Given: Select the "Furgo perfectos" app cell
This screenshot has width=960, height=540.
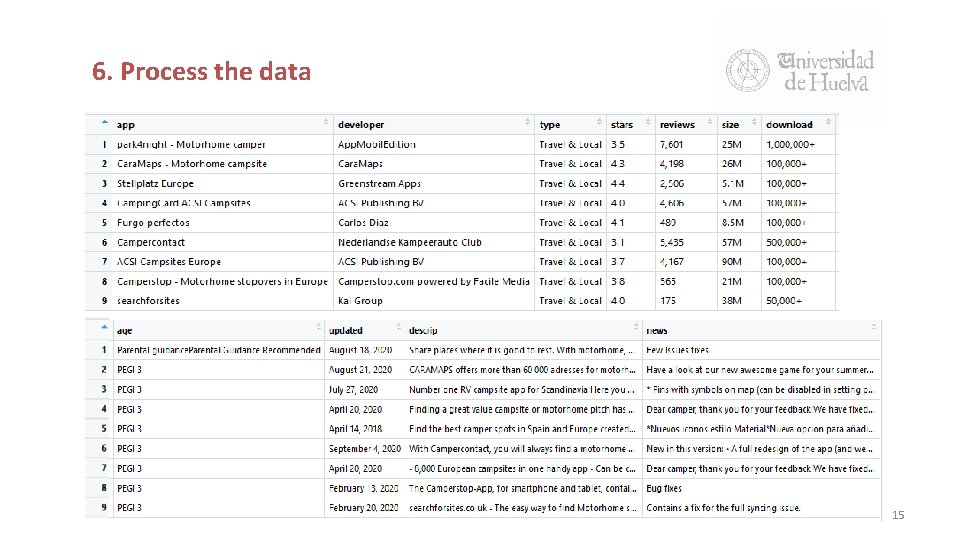Looking at the screenshot, I should [153, 223].
